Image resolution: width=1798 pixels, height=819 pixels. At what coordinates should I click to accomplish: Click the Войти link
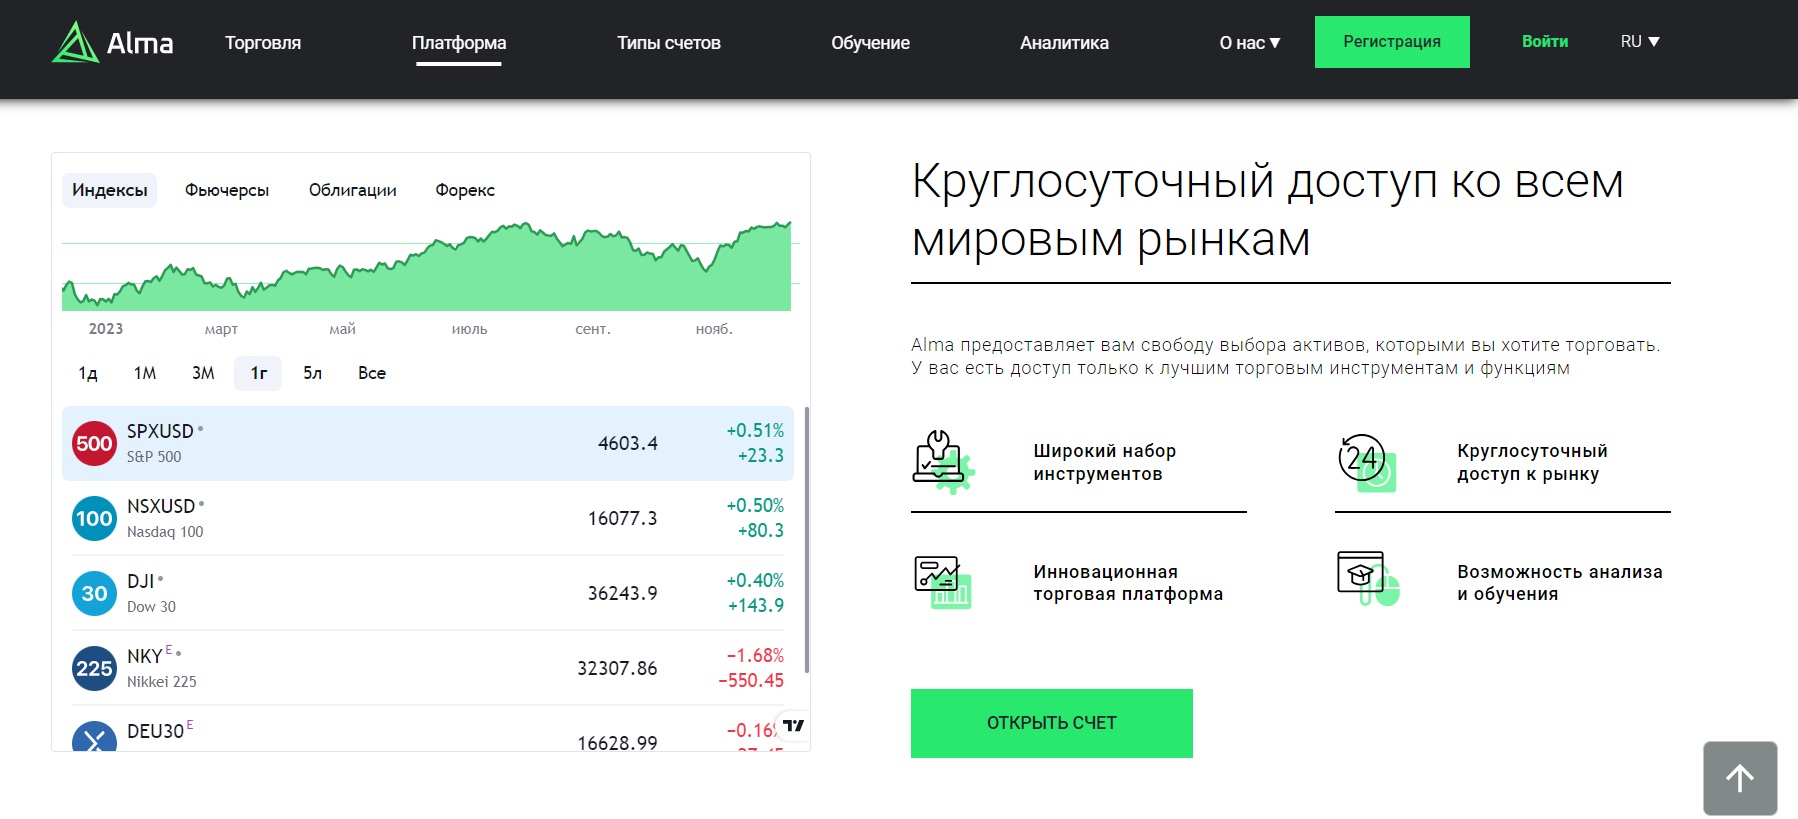[1545, 42]
